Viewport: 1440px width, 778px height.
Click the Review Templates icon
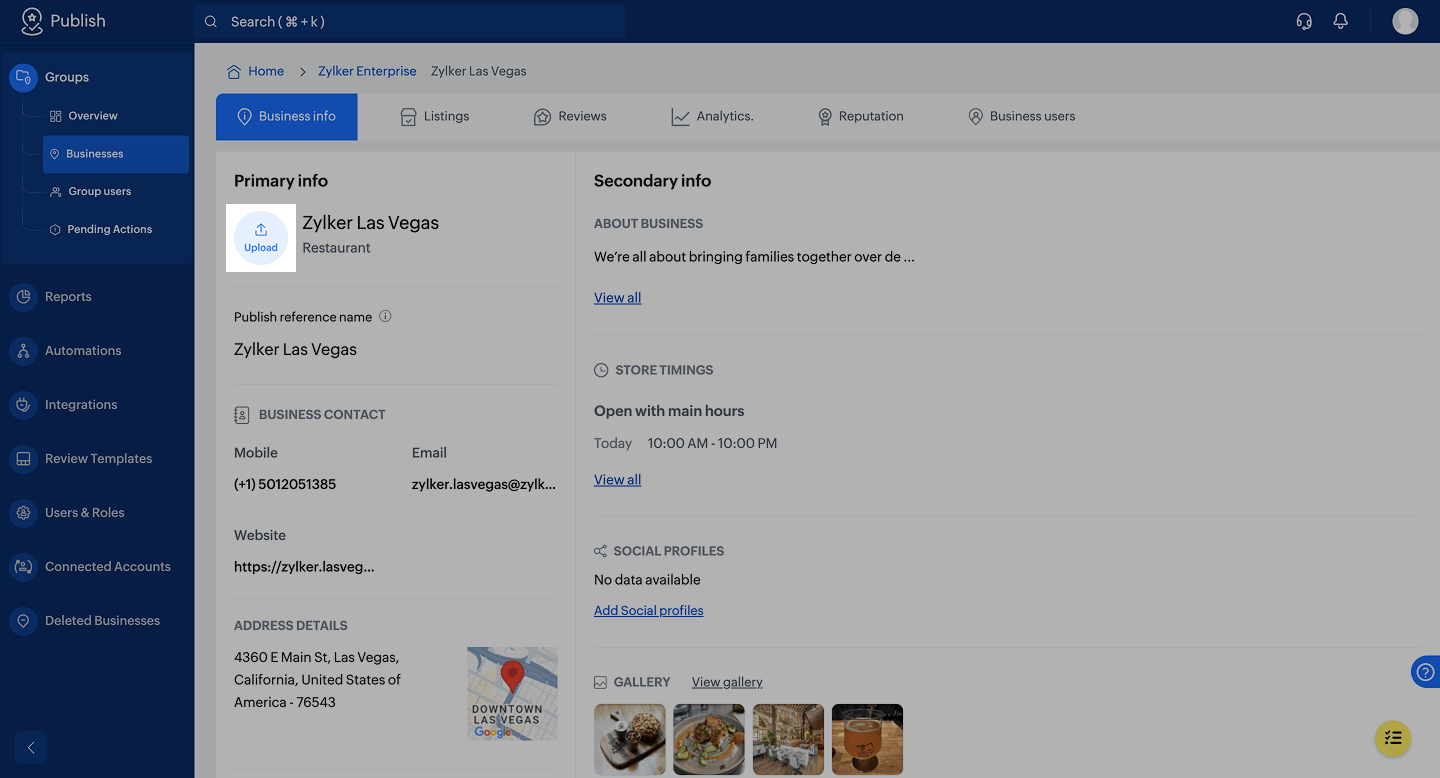pyautogui.click(x=23, y=459)
